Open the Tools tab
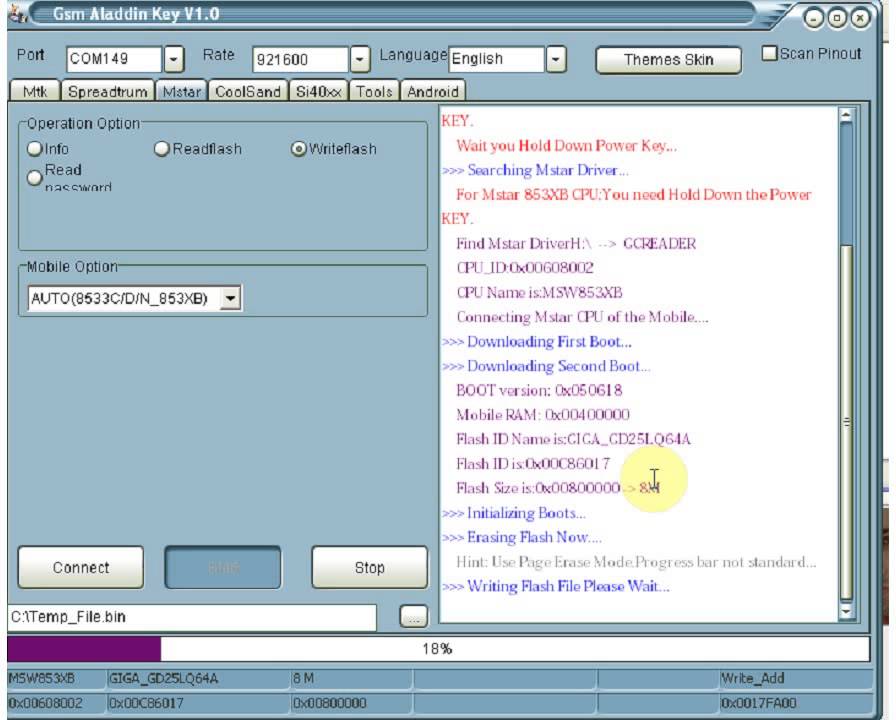 pyautogui.click(x=374, y=91)
